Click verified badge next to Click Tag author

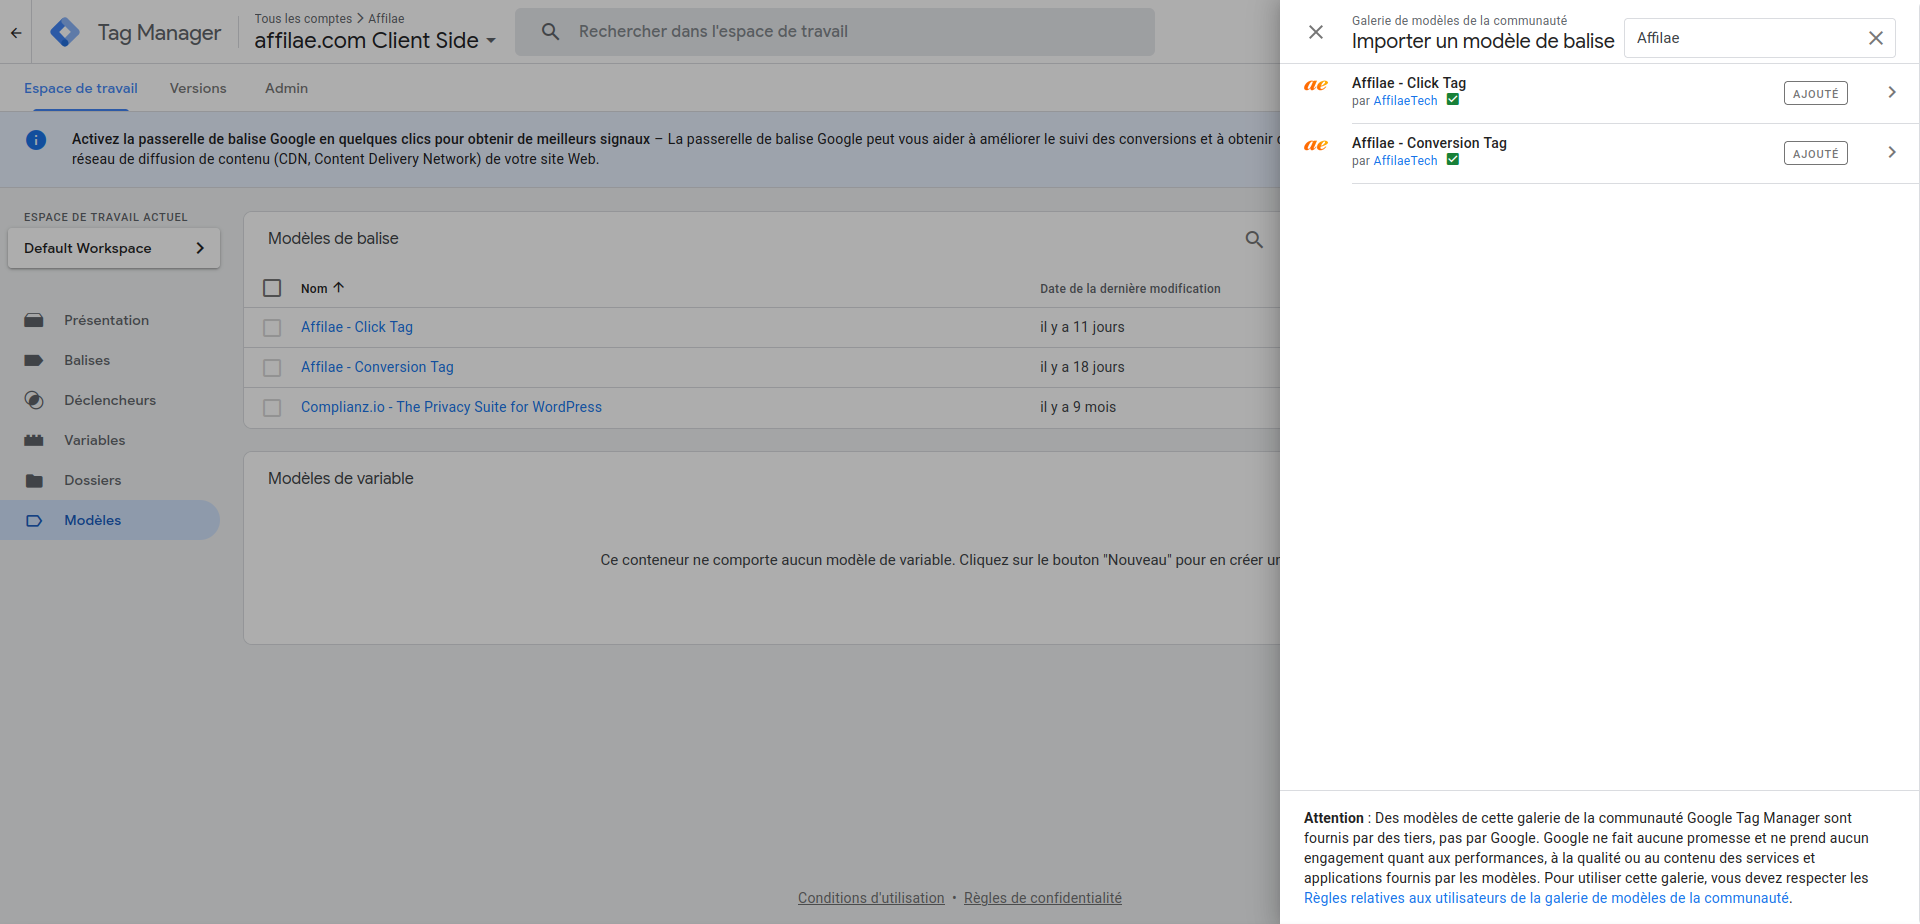(1453, 100)
